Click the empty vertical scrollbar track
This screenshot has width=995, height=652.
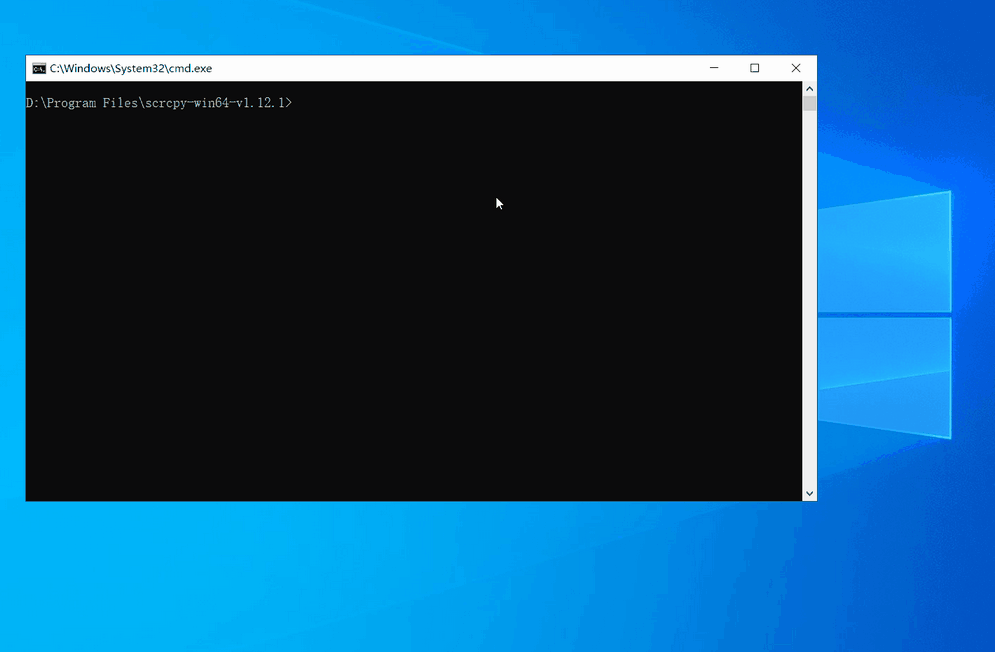[809, 300]
